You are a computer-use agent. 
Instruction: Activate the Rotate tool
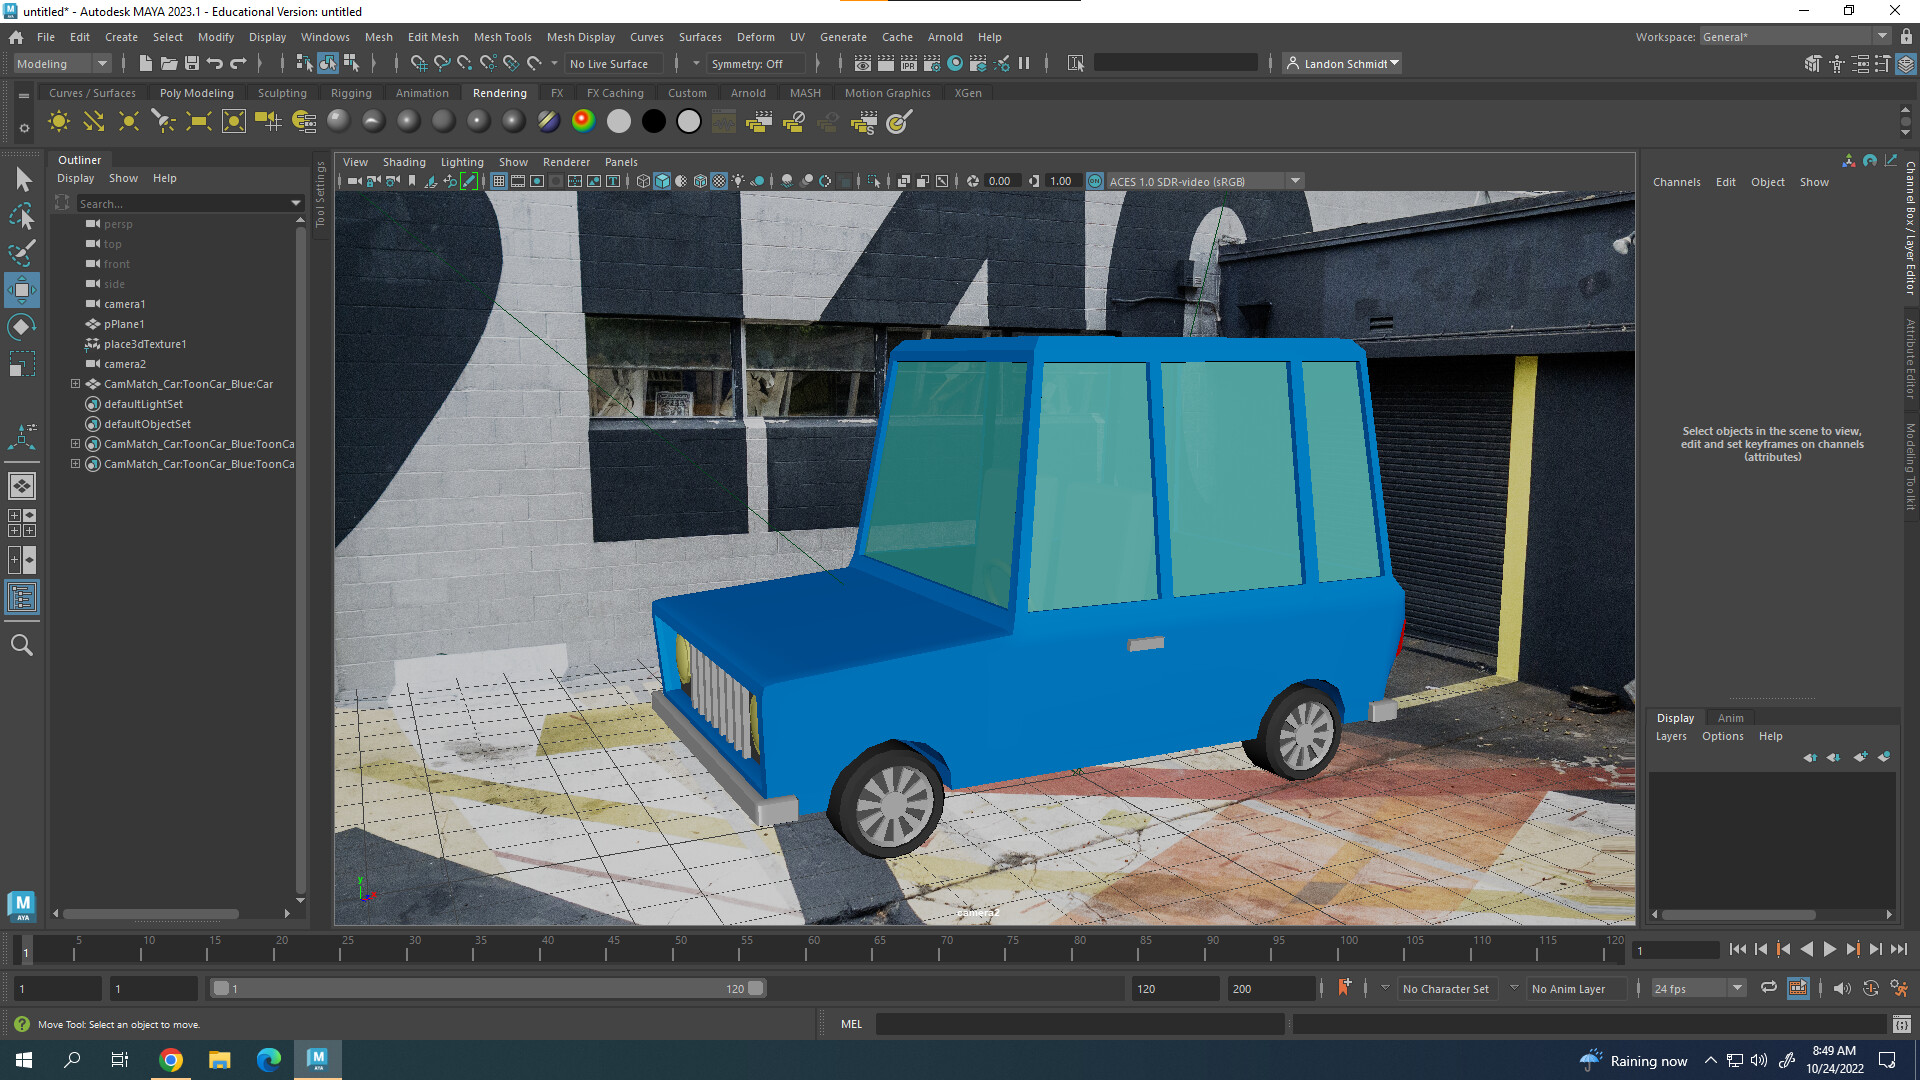pyautogui.click(x=22, y=326)
